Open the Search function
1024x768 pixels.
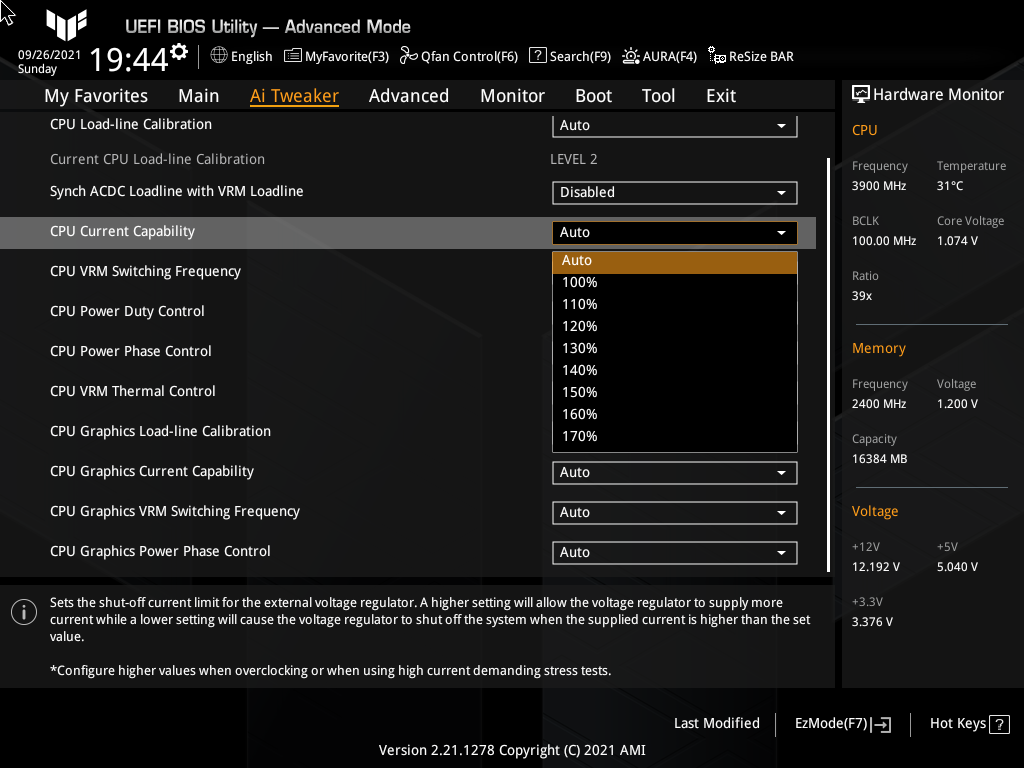coord(570,56)
